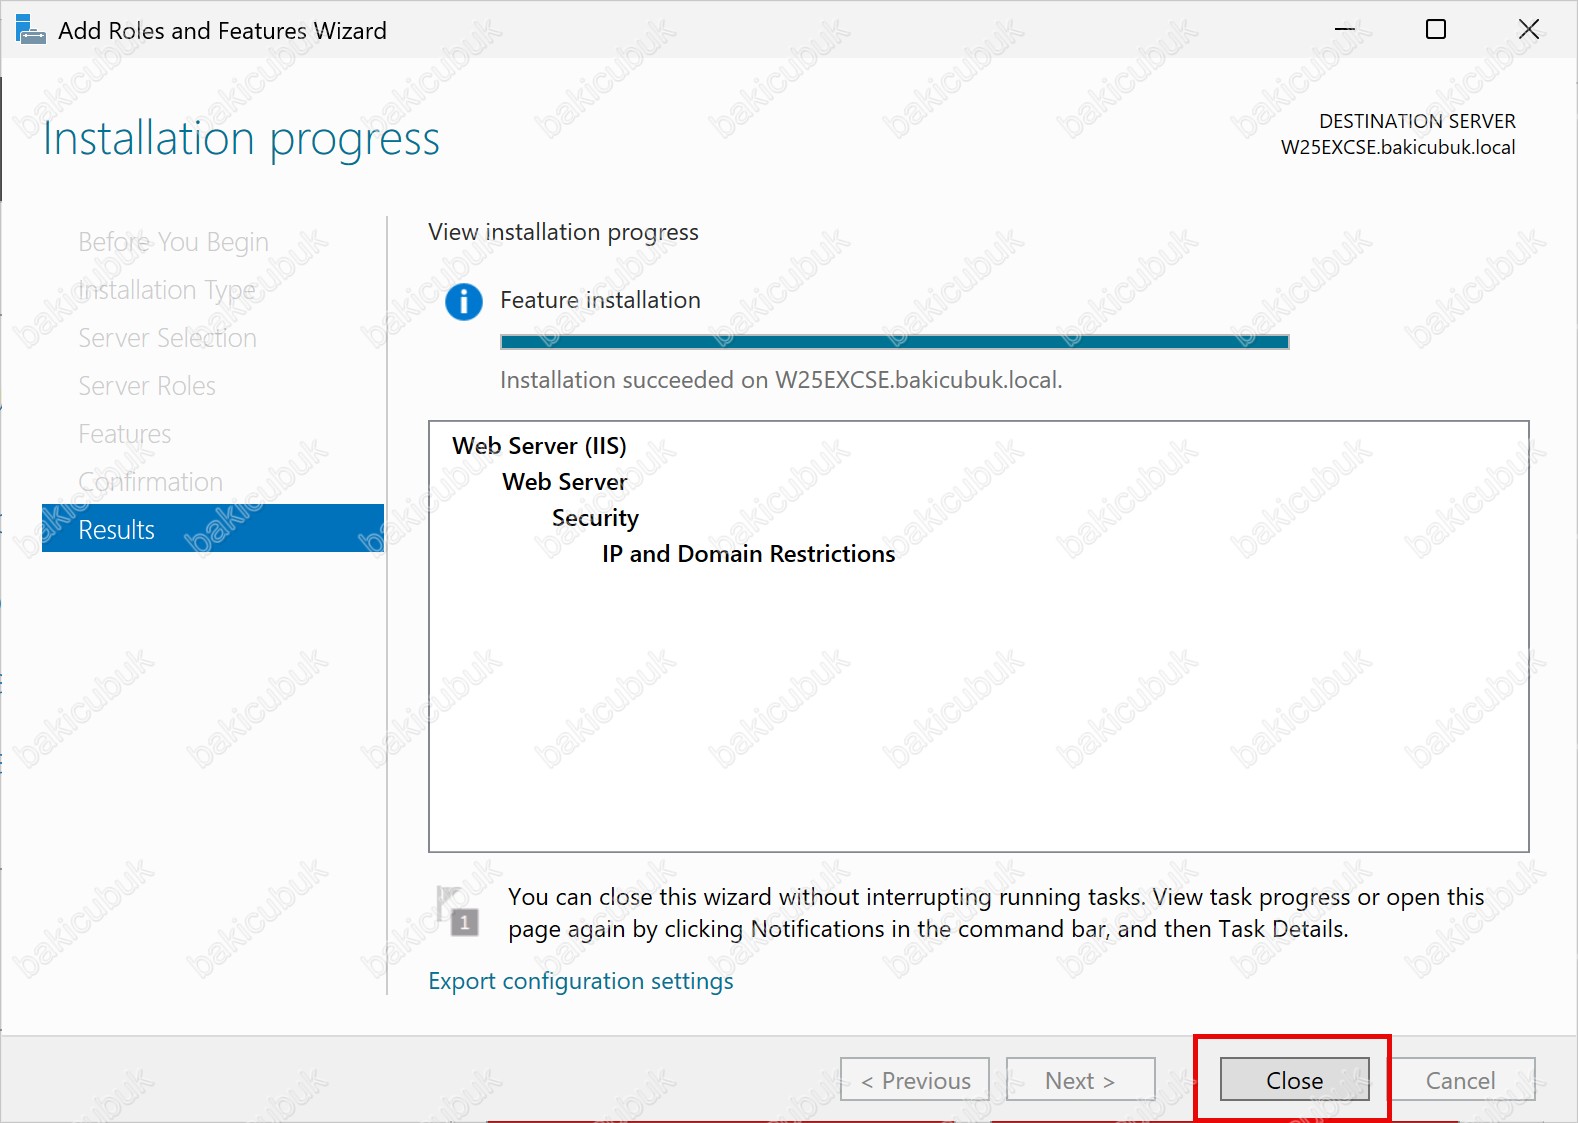
Task: Click the Next button
Action: coord(1080,1080)
